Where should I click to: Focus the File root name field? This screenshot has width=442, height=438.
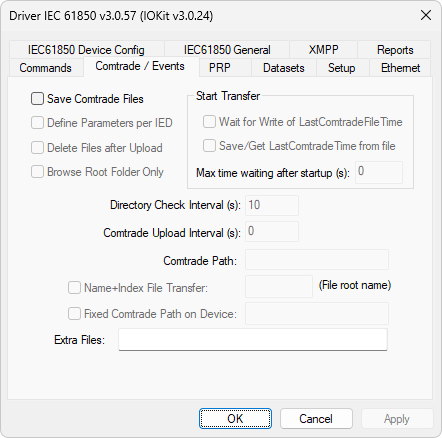[x=279, y=286]
